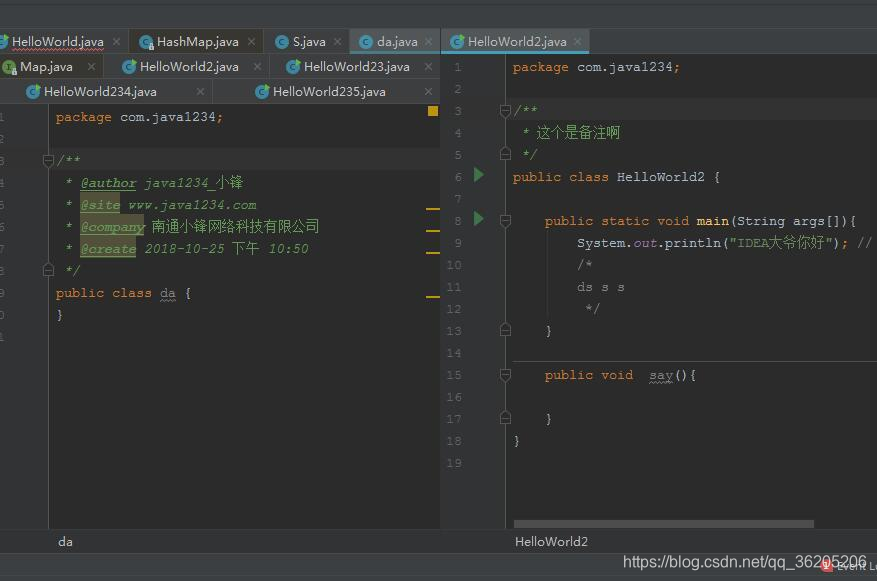
Task: Click the @create tag in Javadoc
Action: [x=108, y=249]
